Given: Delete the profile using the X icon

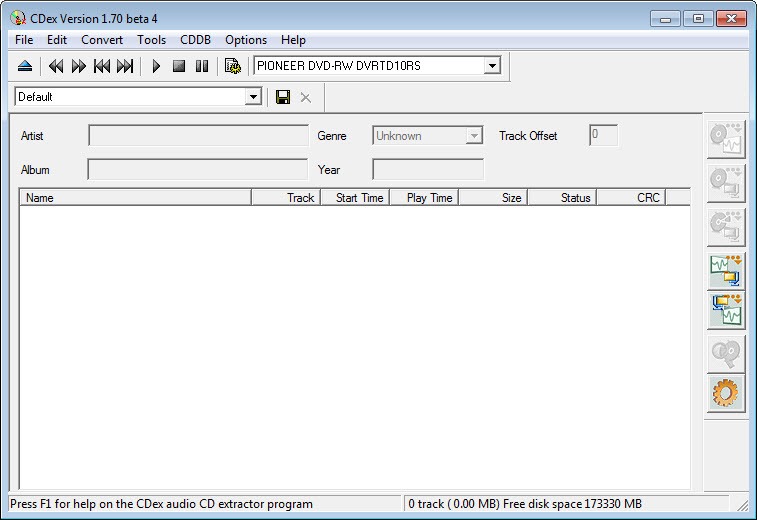Looking at the screenshot, I should (x=306, y=98).
